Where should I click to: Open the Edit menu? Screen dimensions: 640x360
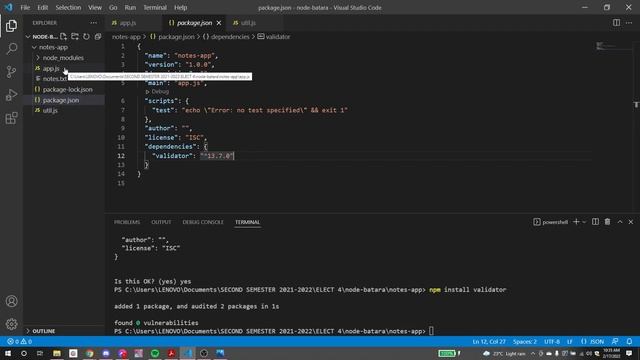[x=42, y=7]
